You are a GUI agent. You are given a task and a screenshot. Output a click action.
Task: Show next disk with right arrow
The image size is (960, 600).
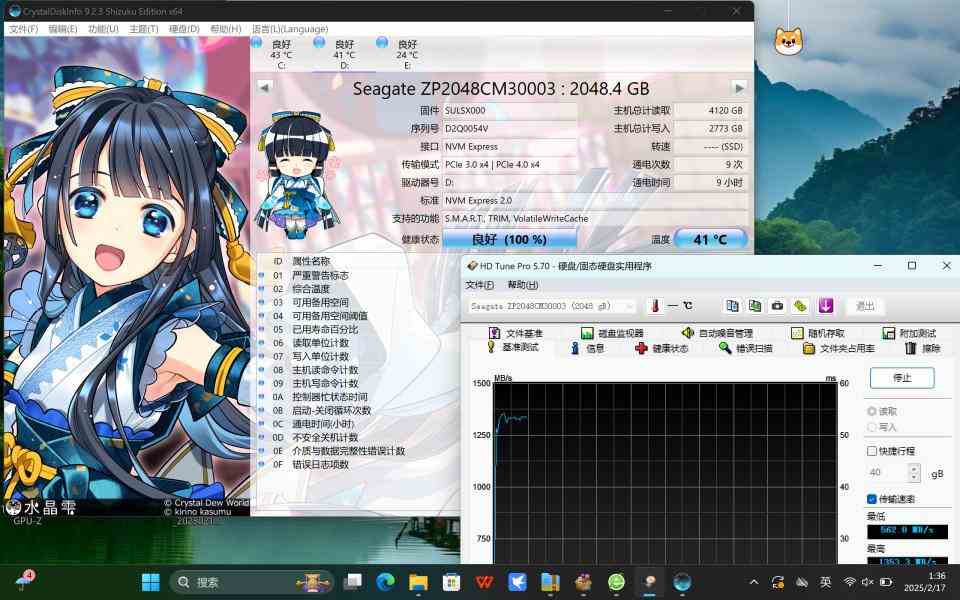tap(739, 88)
